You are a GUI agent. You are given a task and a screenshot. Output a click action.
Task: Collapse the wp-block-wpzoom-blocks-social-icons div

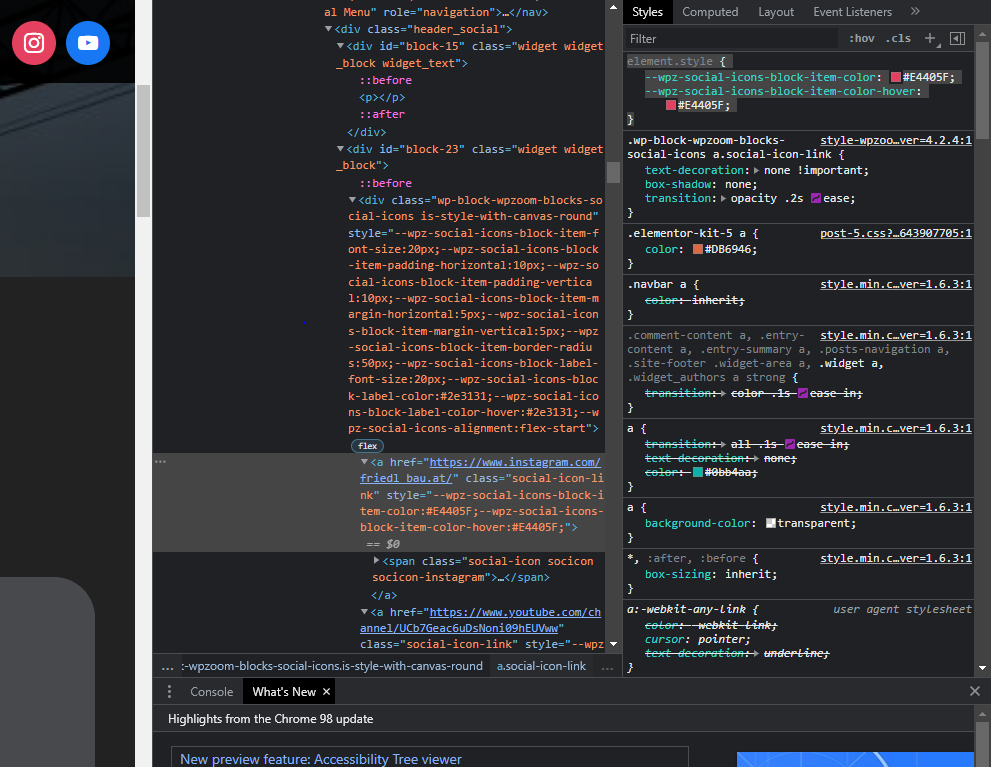[x=352, y=200]
